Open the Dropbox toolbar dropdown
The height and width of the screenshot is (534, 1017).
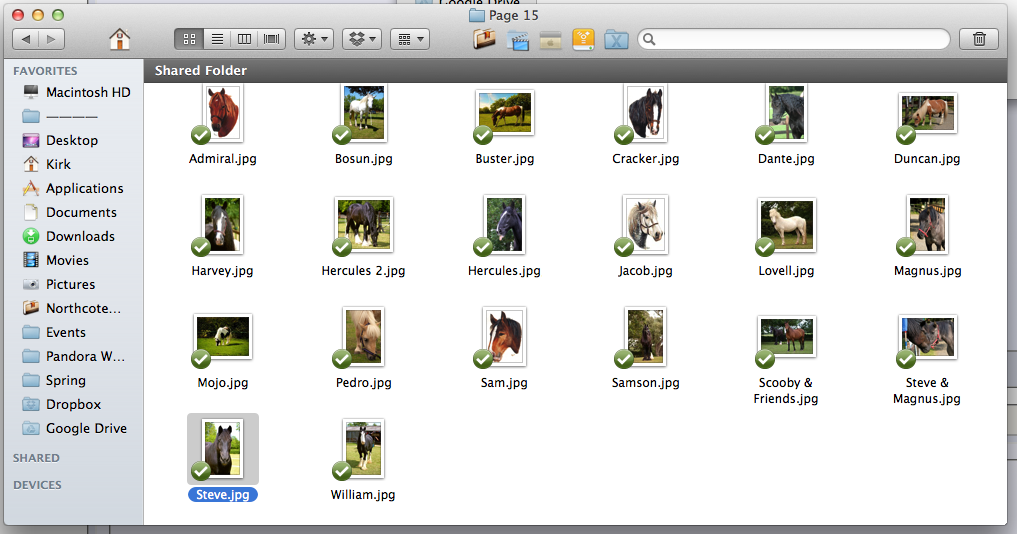point(362,40)
